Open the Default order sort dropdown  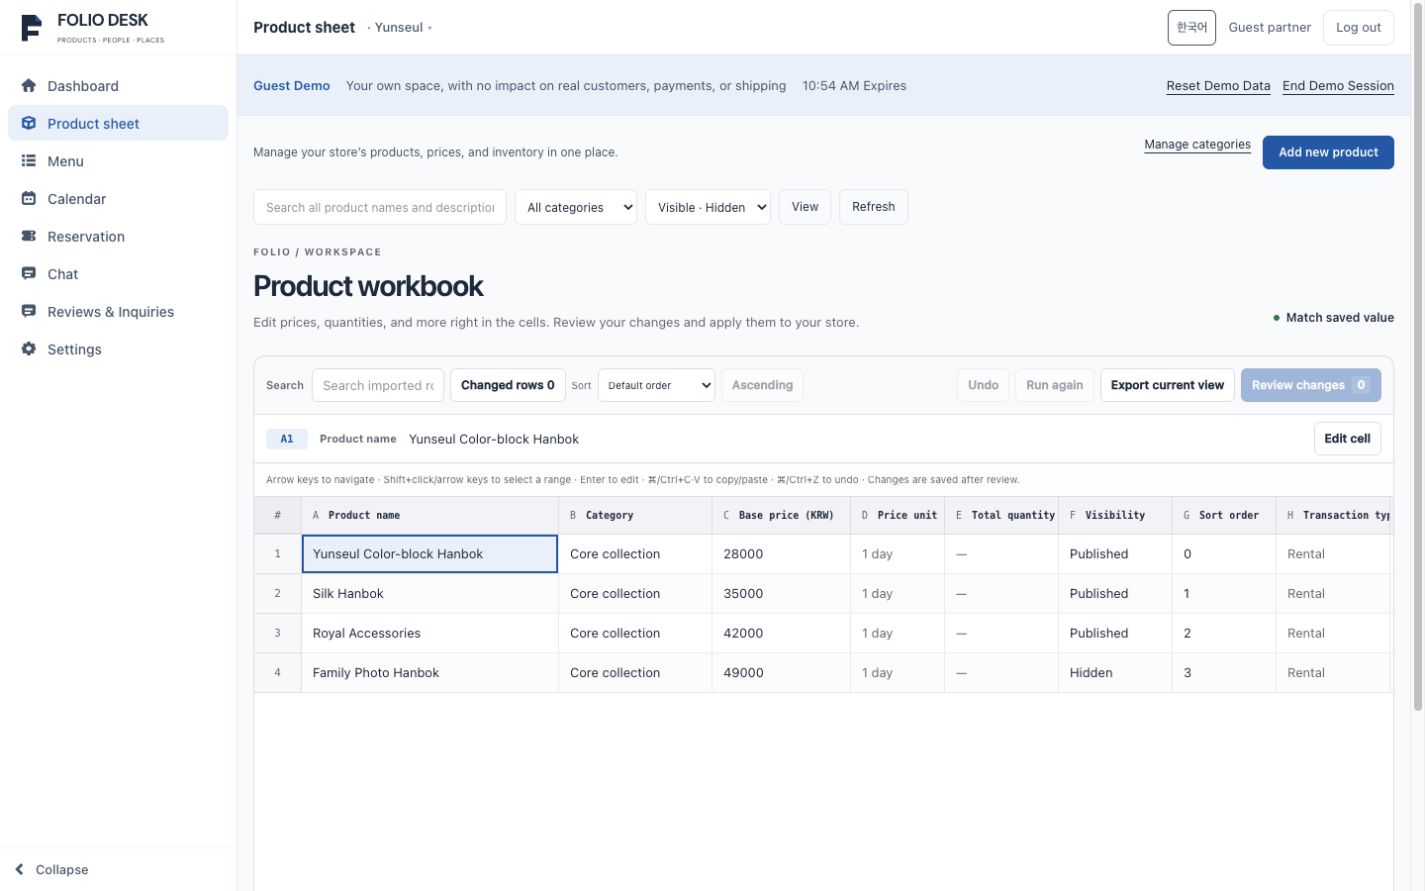click(656, 385)
